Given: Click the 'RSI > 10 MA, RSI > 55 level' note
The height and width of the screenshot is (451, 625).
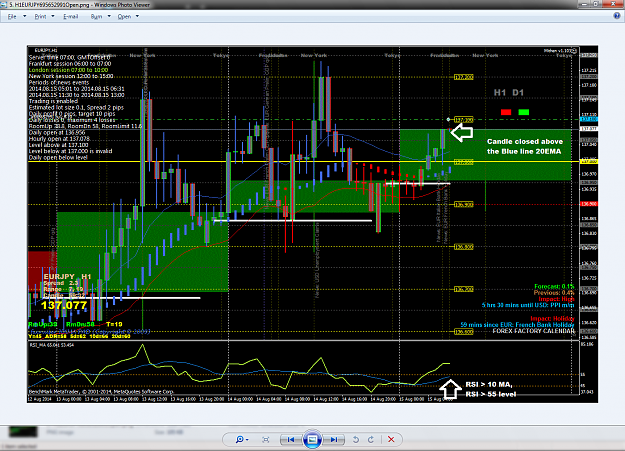Looking at the screenshot, I should (x=491, y=389).
